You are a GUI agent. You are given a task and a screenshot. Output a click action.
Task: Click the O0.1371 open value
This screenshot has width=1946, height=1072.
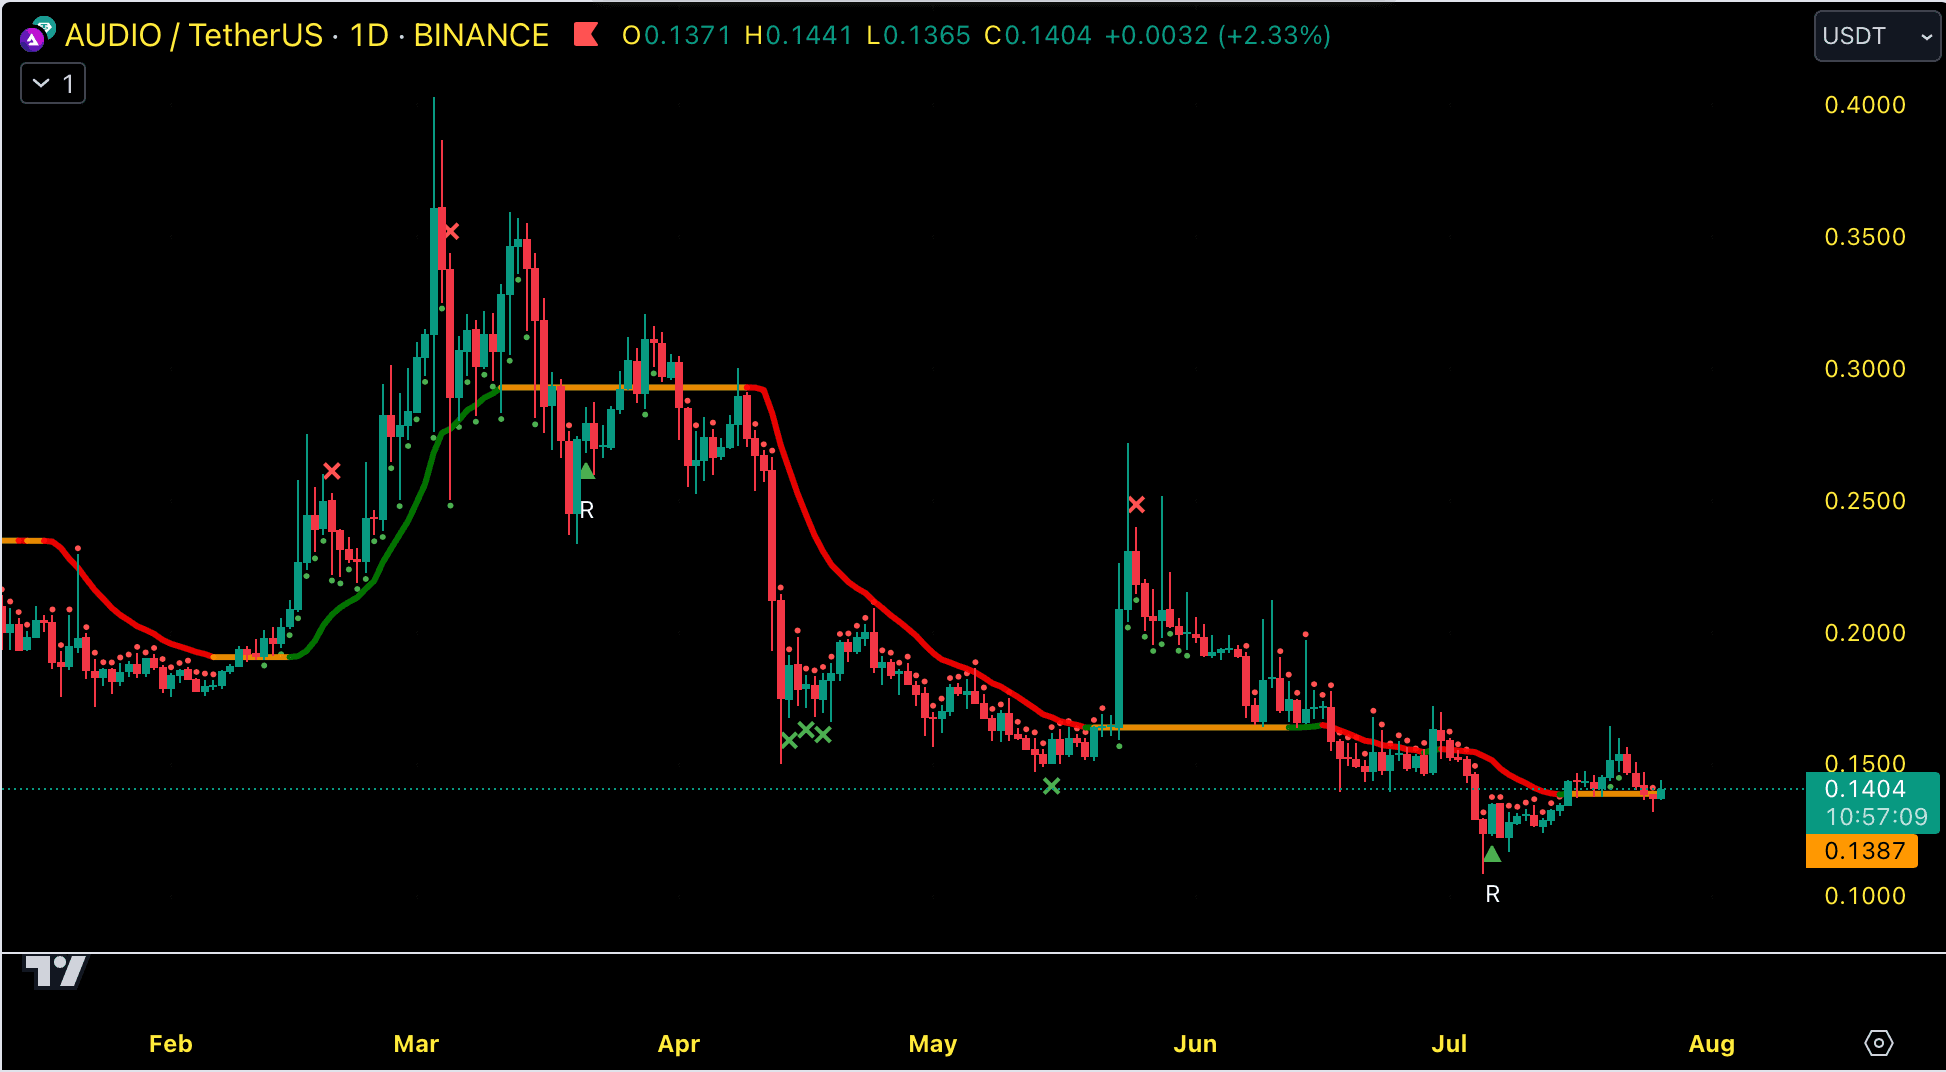tap(676, 36)
